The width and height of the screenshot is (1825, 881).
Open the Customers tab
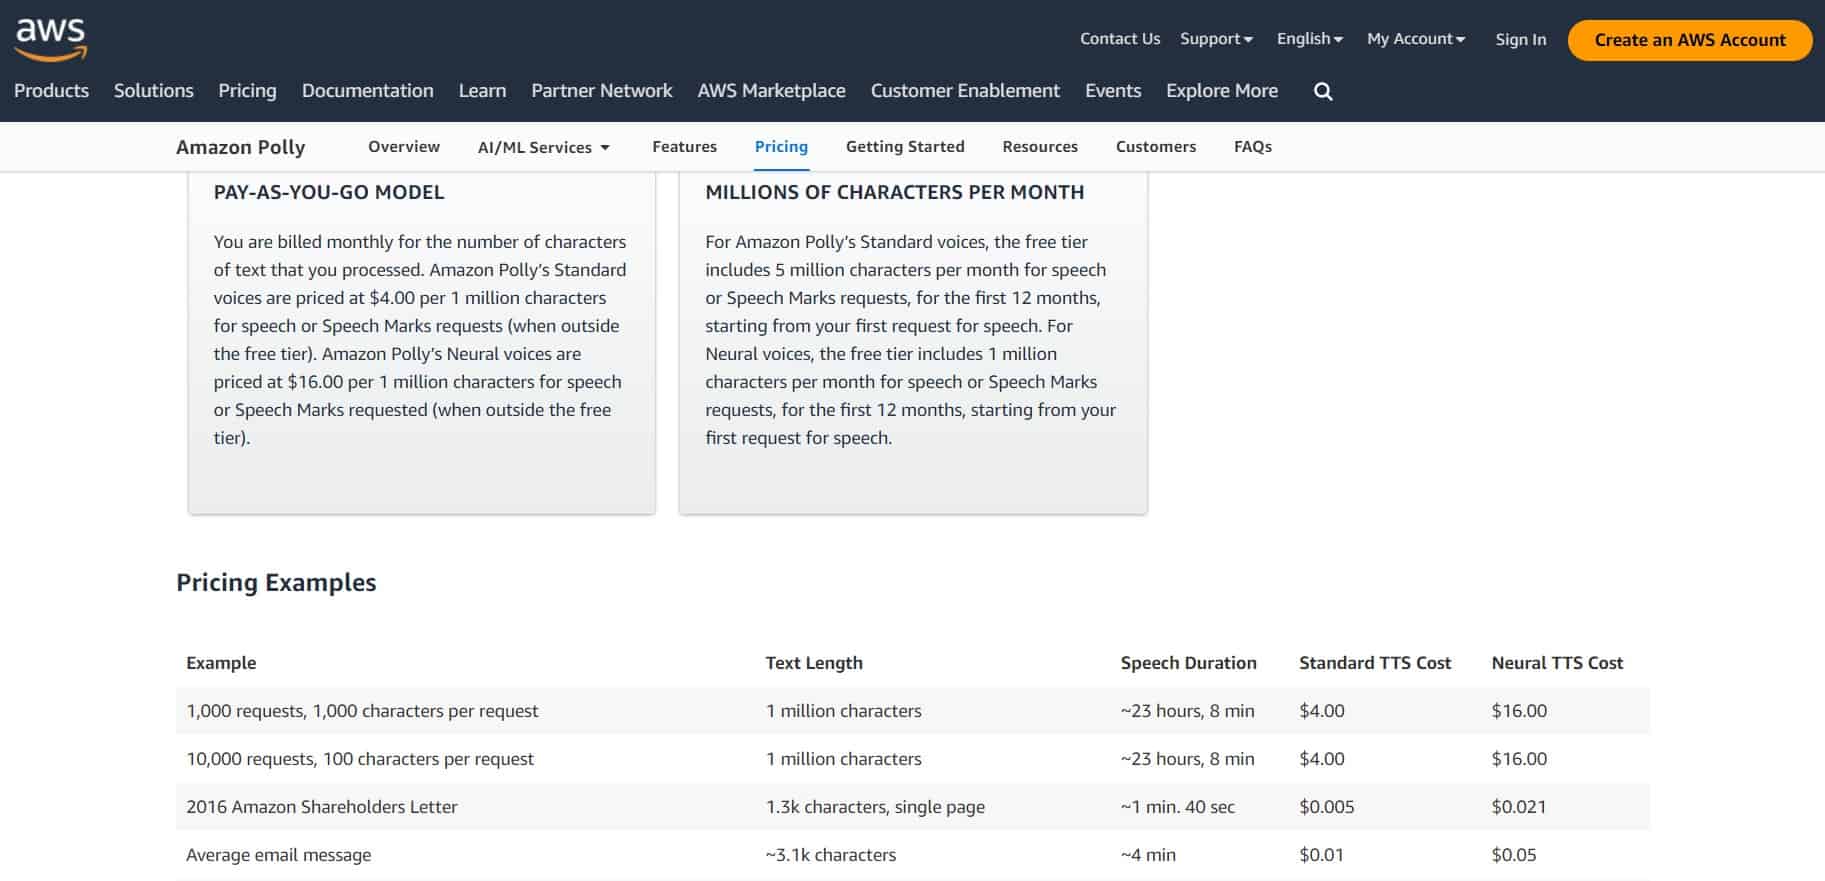(1156, 146)
